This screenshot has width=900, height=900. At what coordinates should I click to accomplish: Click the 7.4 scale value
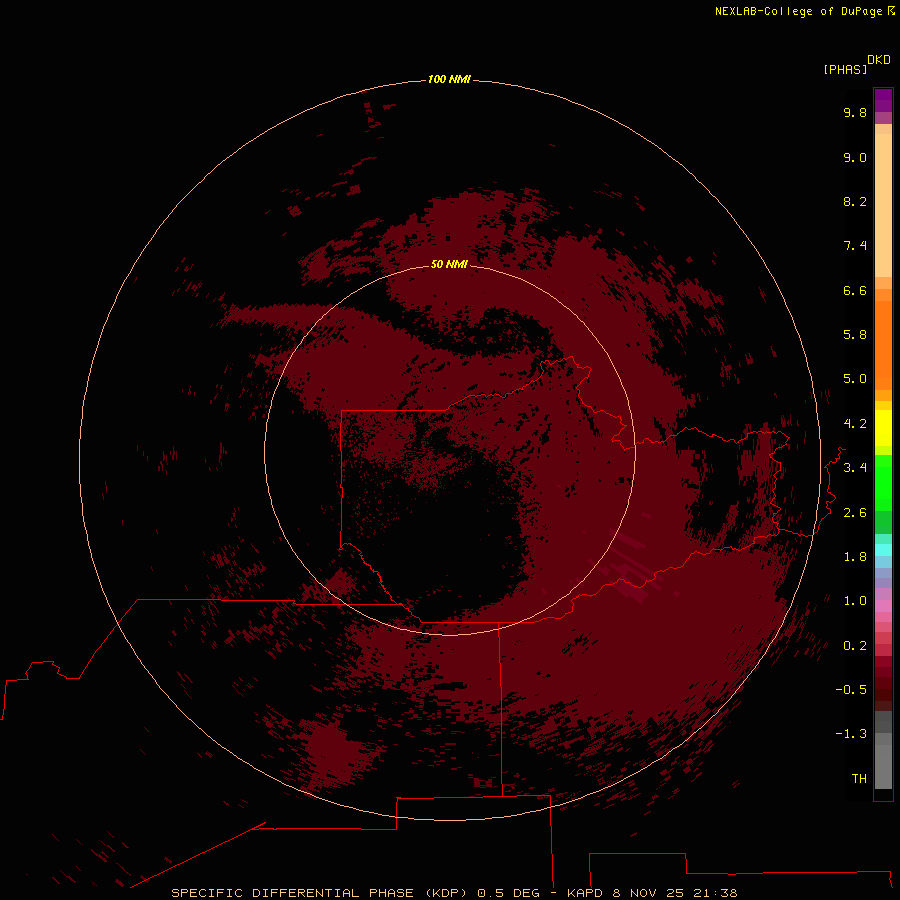[x=855, y=246]
